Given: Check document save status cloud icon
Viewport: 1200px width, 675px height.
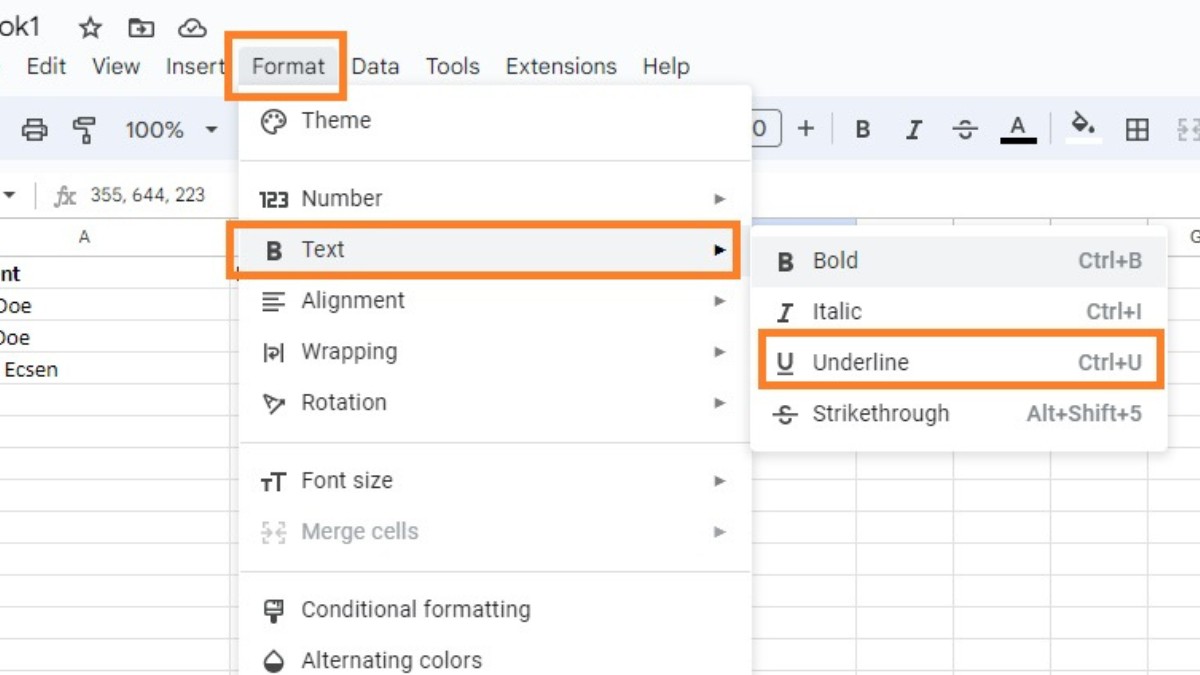Looking at the screenshot, I should point(191,28).
